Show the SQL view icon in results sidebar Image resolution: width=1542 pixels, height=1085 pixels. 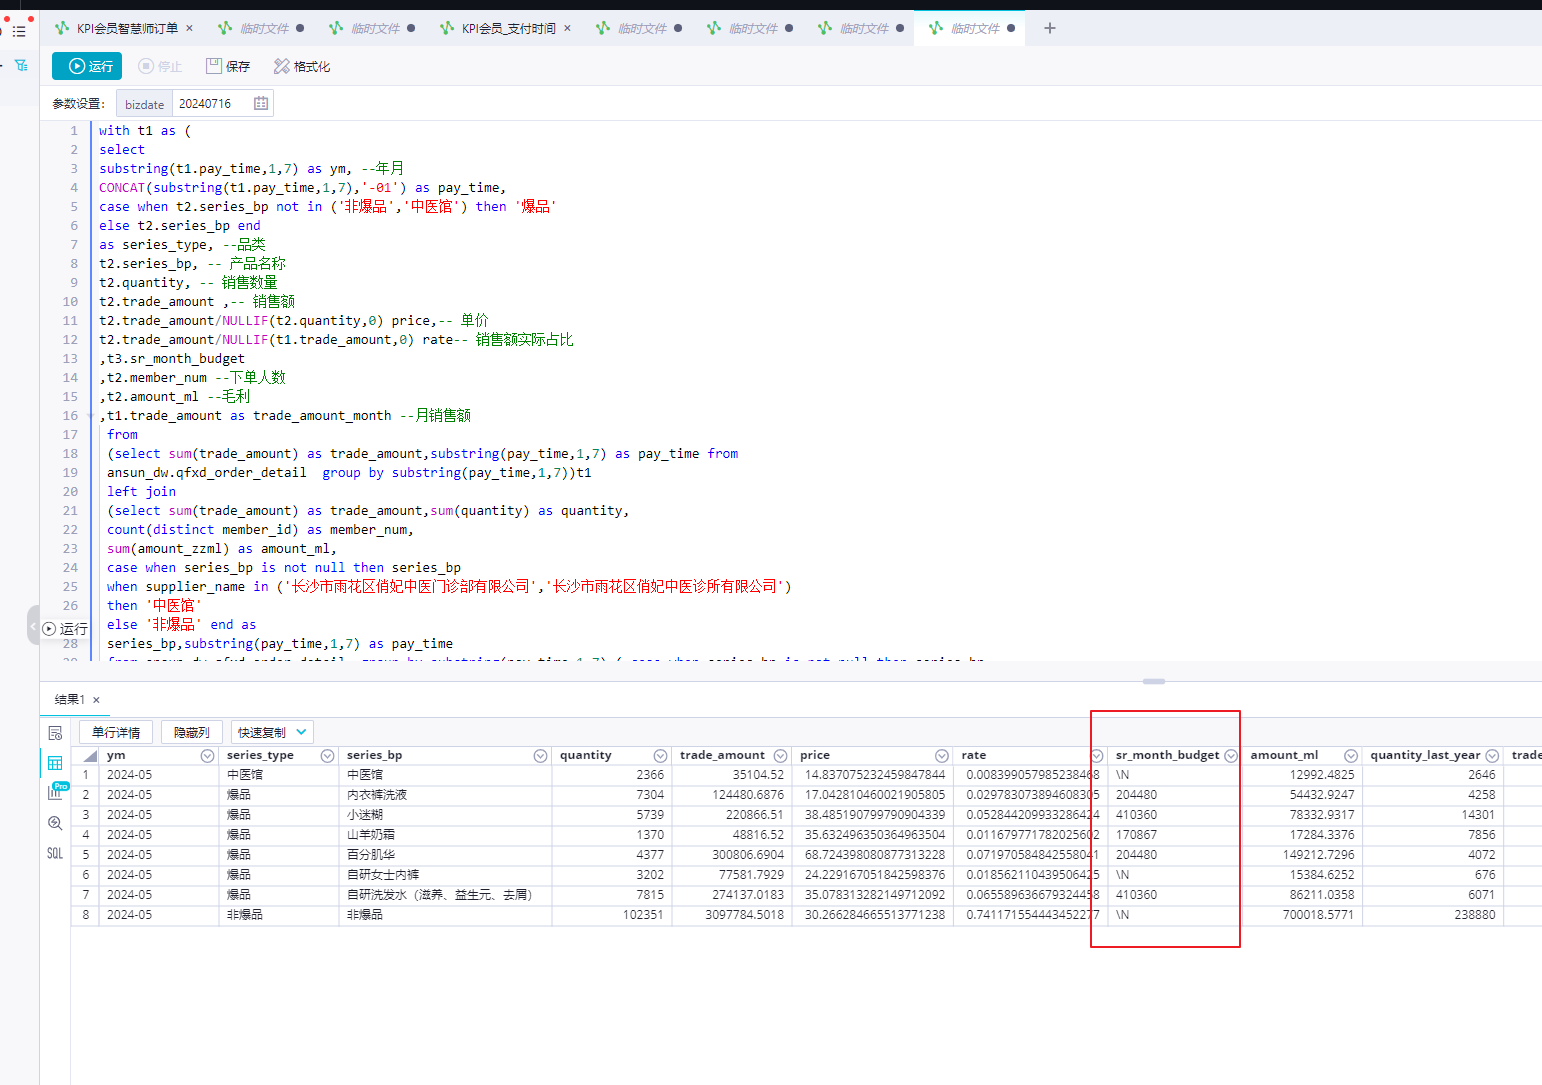click(x=55, y=853)
